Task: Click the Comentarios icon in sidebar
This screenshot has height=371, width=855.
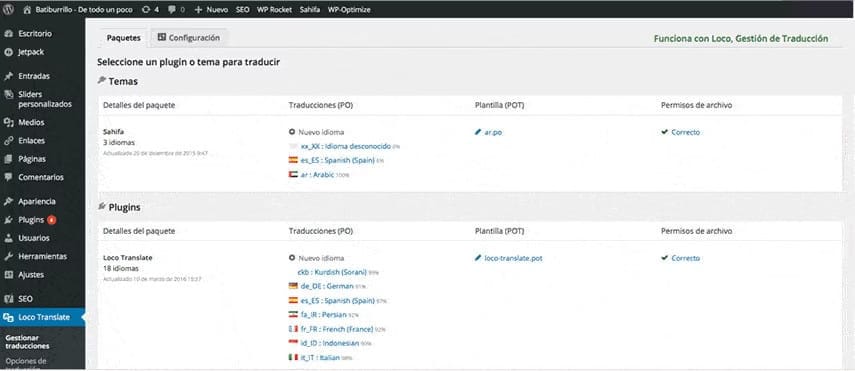Action: pos(8,177)
